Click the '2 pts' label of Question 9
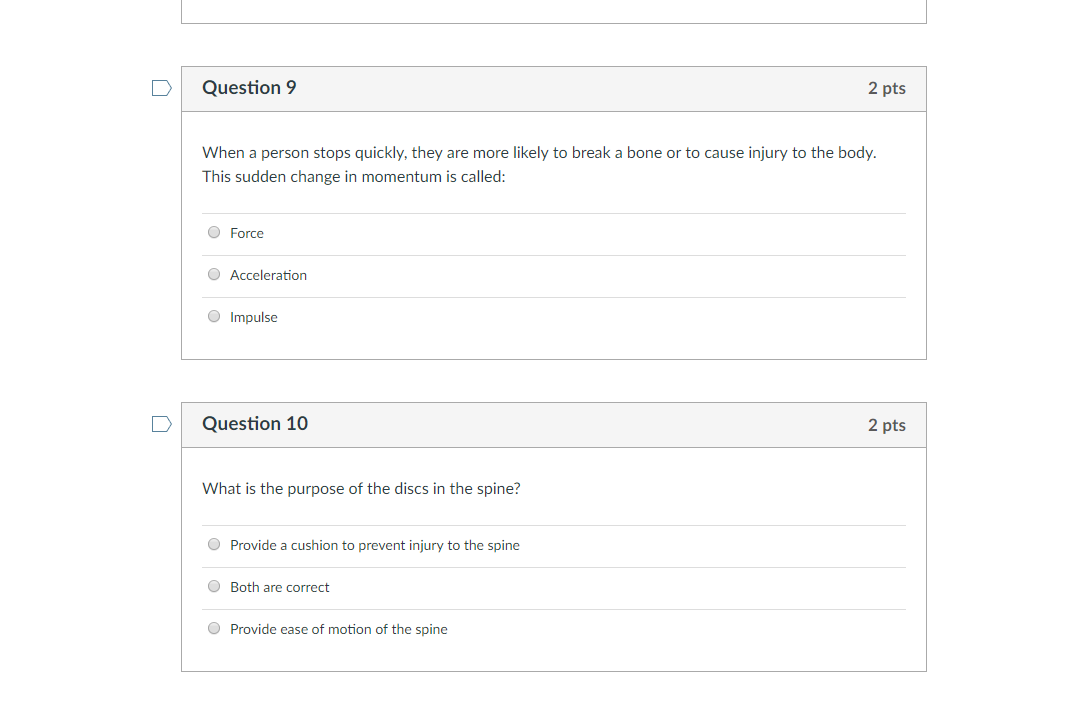The width and height of the screenshot is (1065, 704). (x=886, y=88)
